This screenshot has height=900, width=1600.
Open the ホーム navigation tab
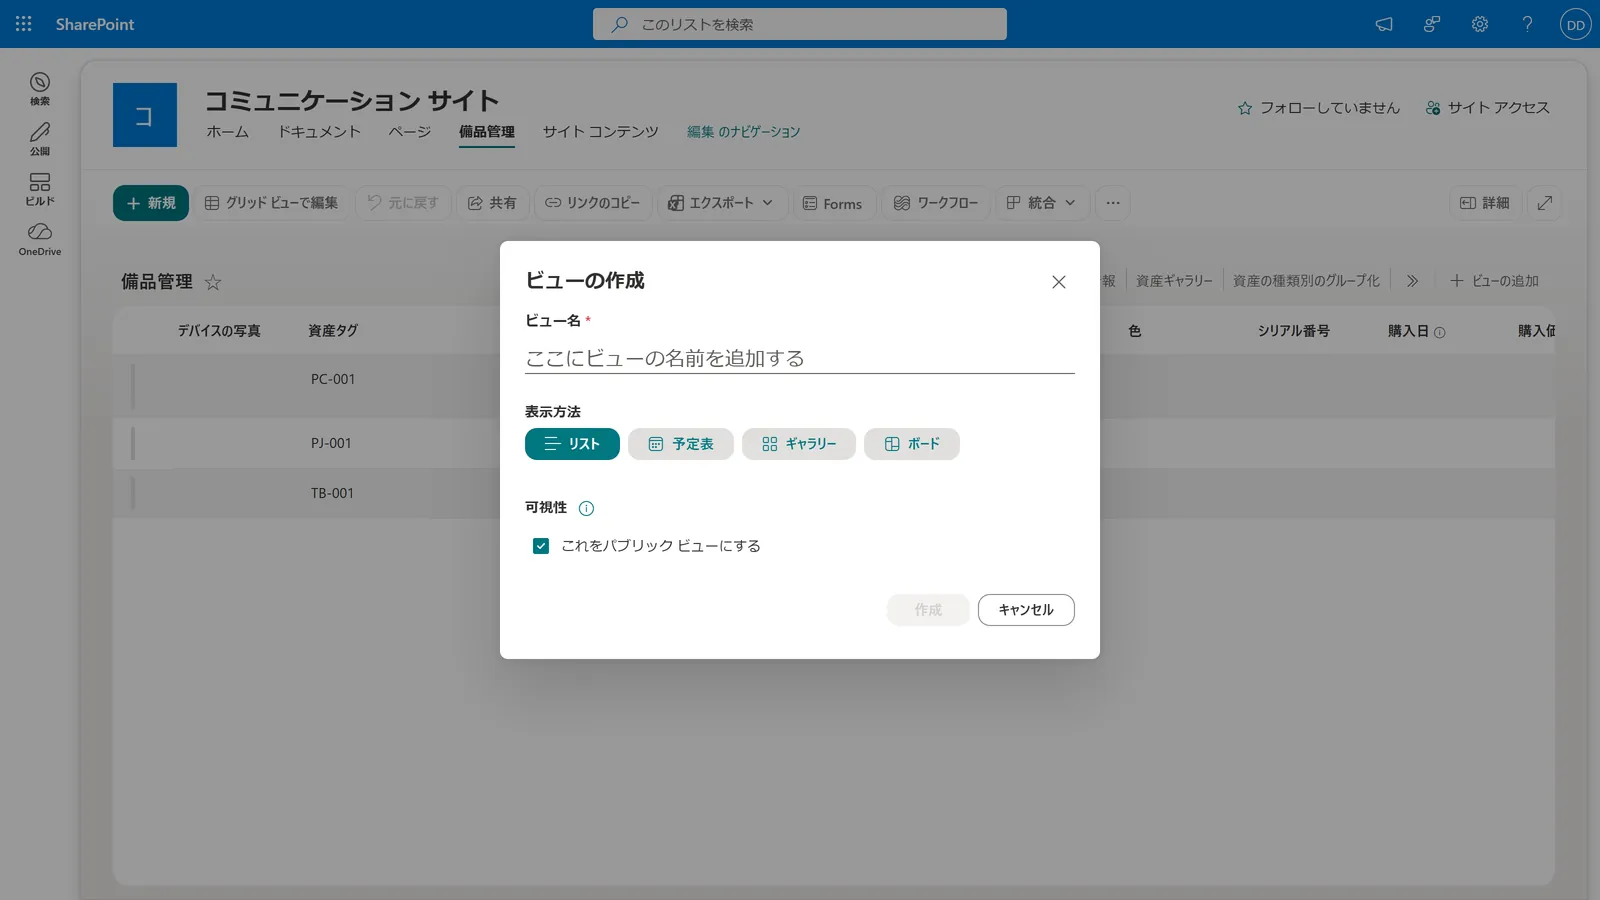click(x=228, y=132)
